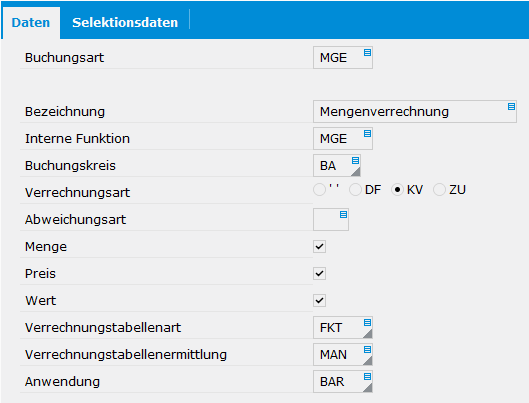Click the list icon in Anwendung field
Screen dimensions: 529x403
click(x=367, y=376)
